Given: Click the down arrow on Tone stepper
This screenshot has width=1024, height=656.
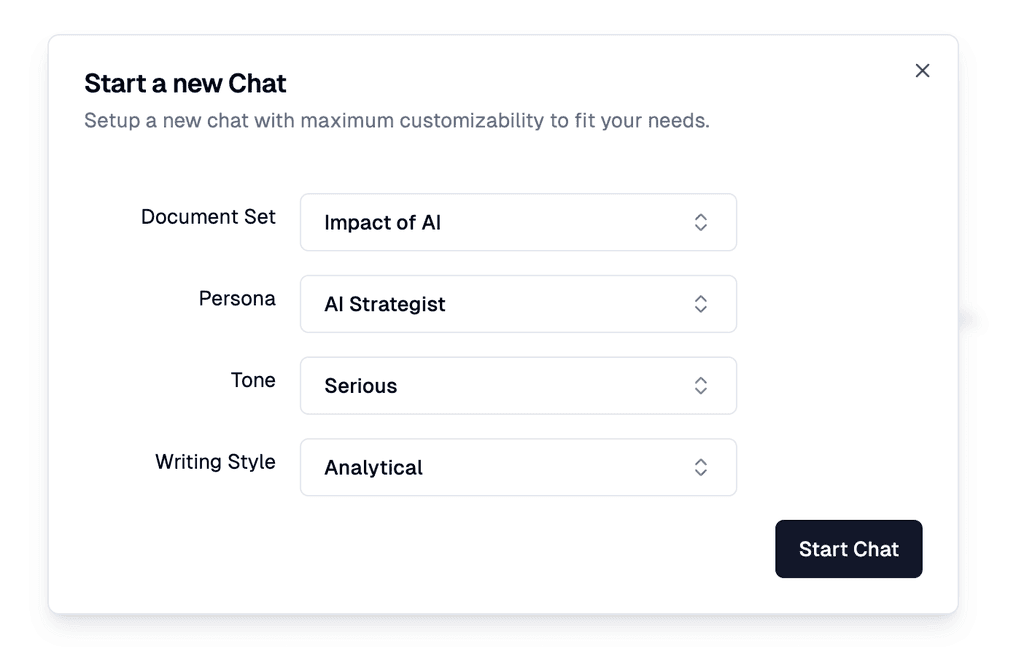Looking at the screenshot, I should tap(701, 391).
